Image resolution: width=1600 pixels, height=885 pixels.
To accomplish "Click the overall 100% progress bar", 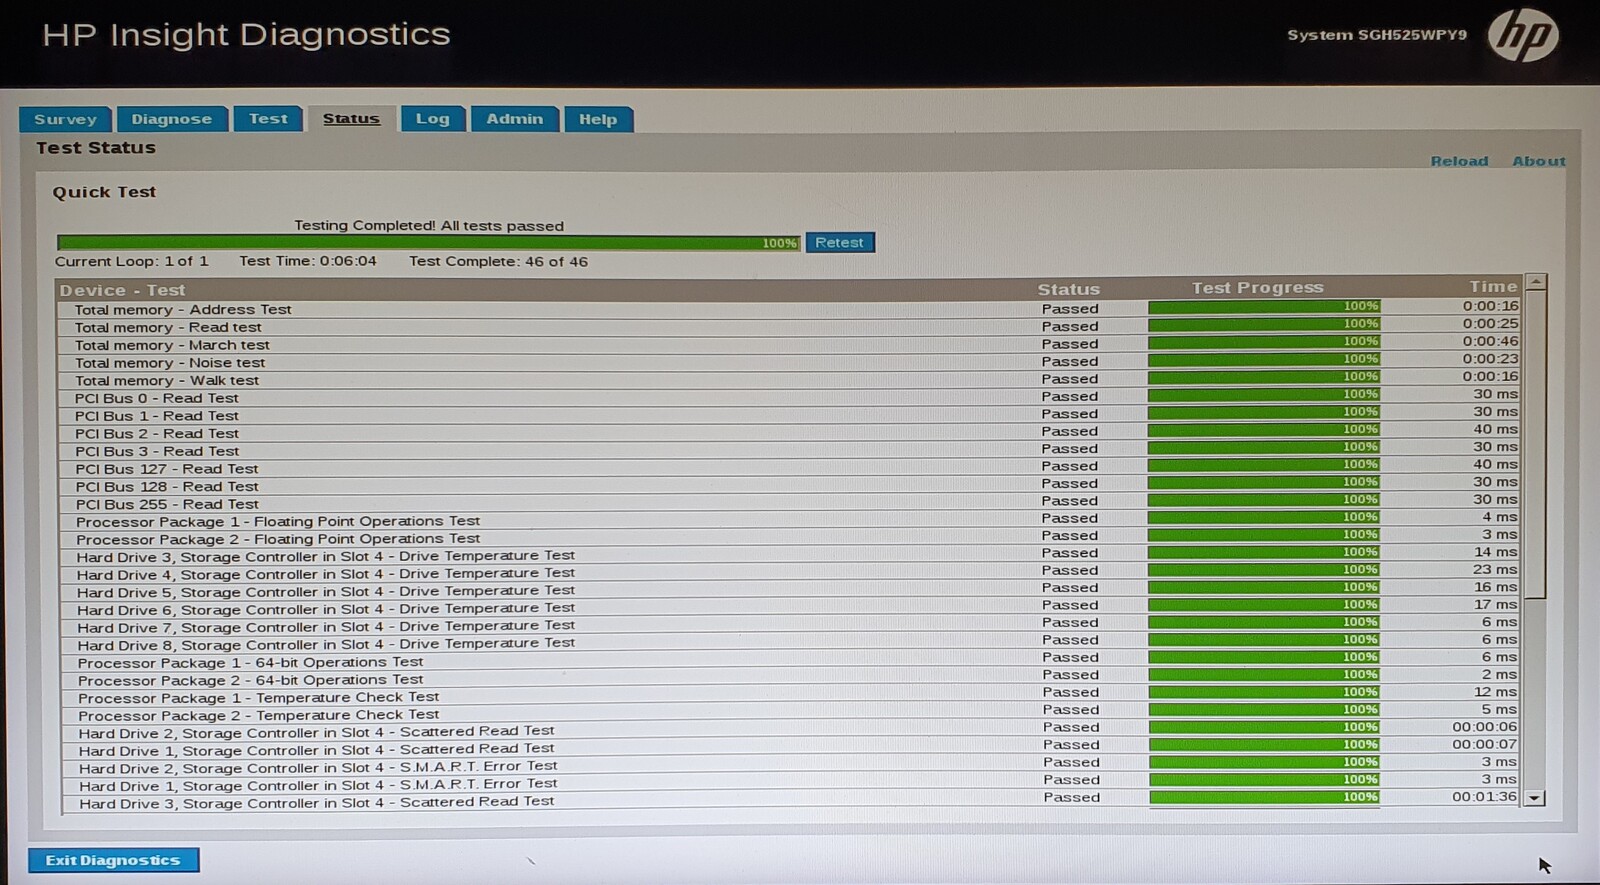I will [x=429, y=243].
